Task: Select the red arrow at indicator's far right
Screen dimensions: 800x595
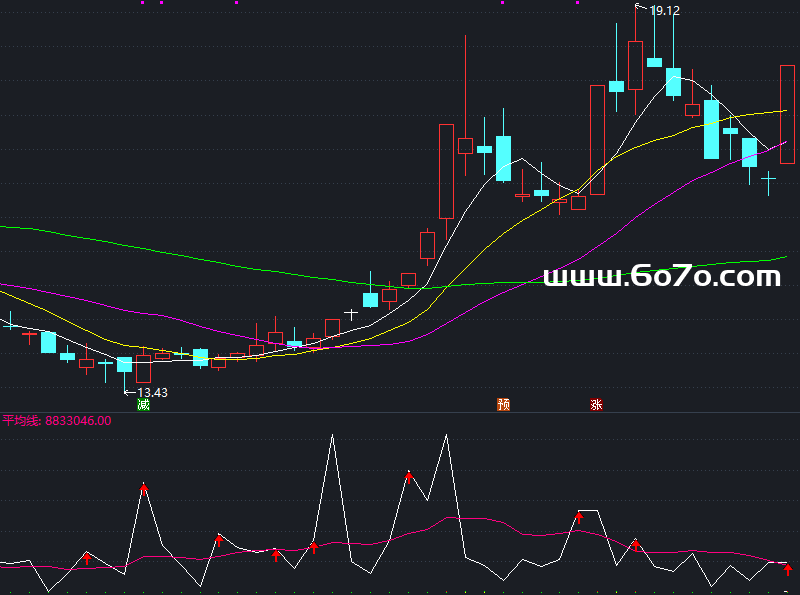Action: coord(787,569)
